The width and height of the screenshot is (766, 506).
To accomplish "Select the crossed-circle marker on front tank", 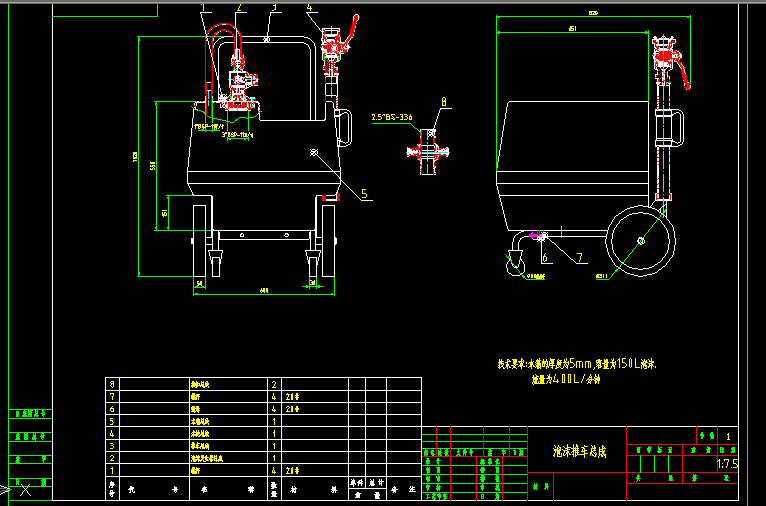I will [315, 153].
